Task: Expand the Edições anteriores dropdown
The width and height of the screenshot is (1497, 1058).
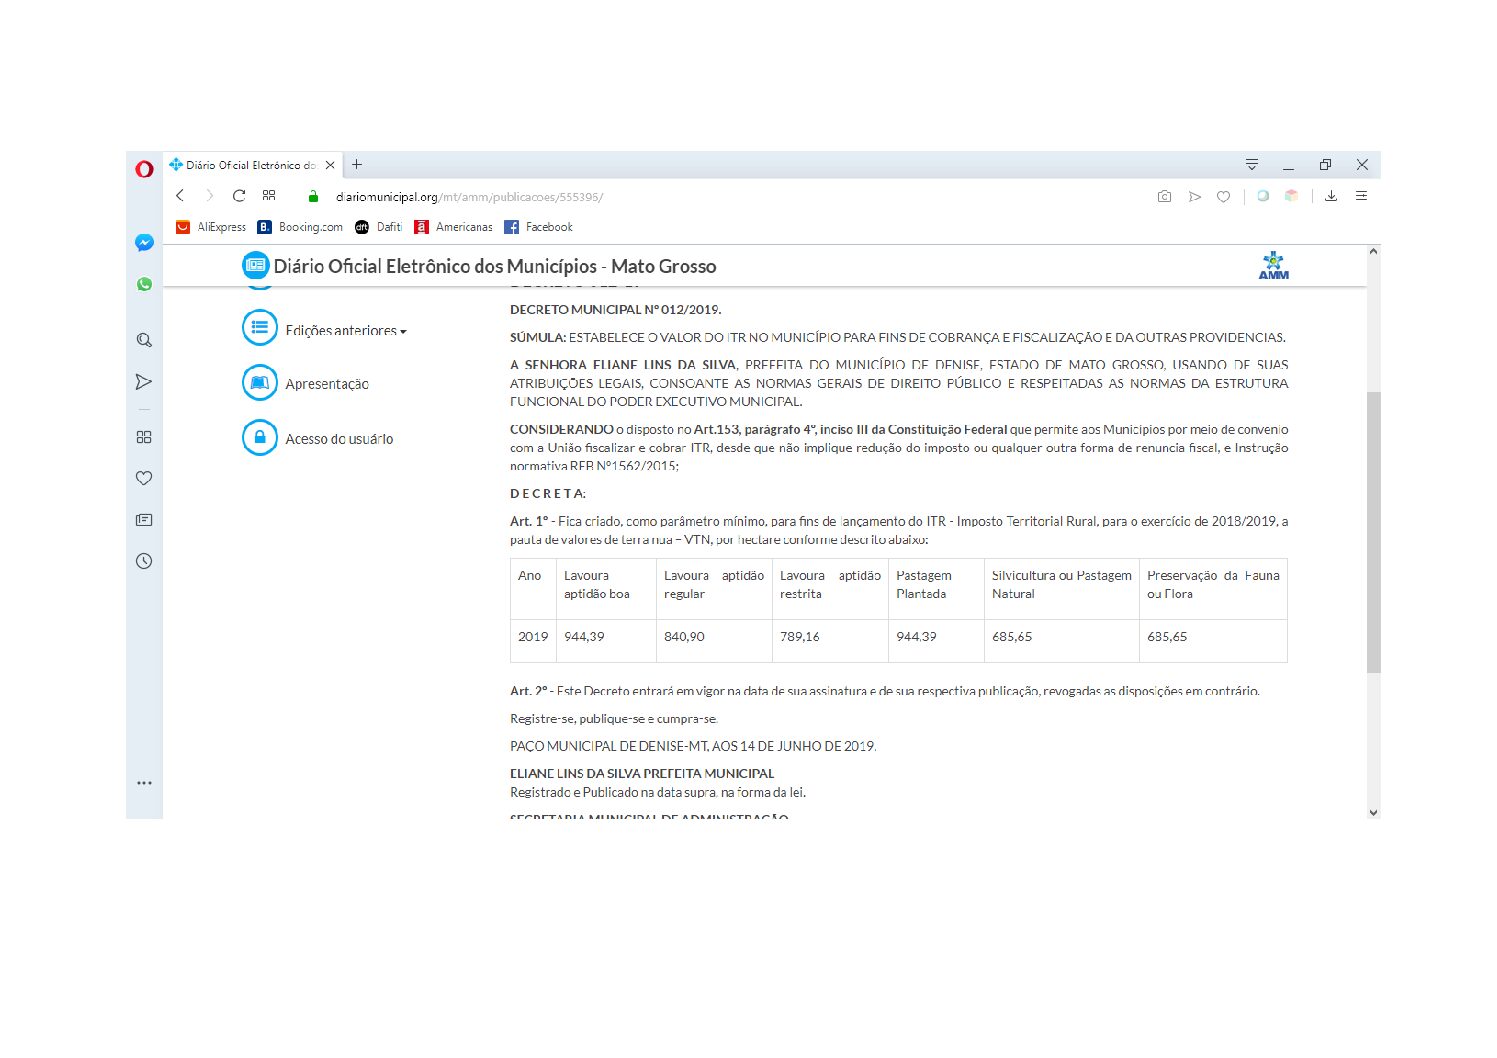Action: pos(345,331)
